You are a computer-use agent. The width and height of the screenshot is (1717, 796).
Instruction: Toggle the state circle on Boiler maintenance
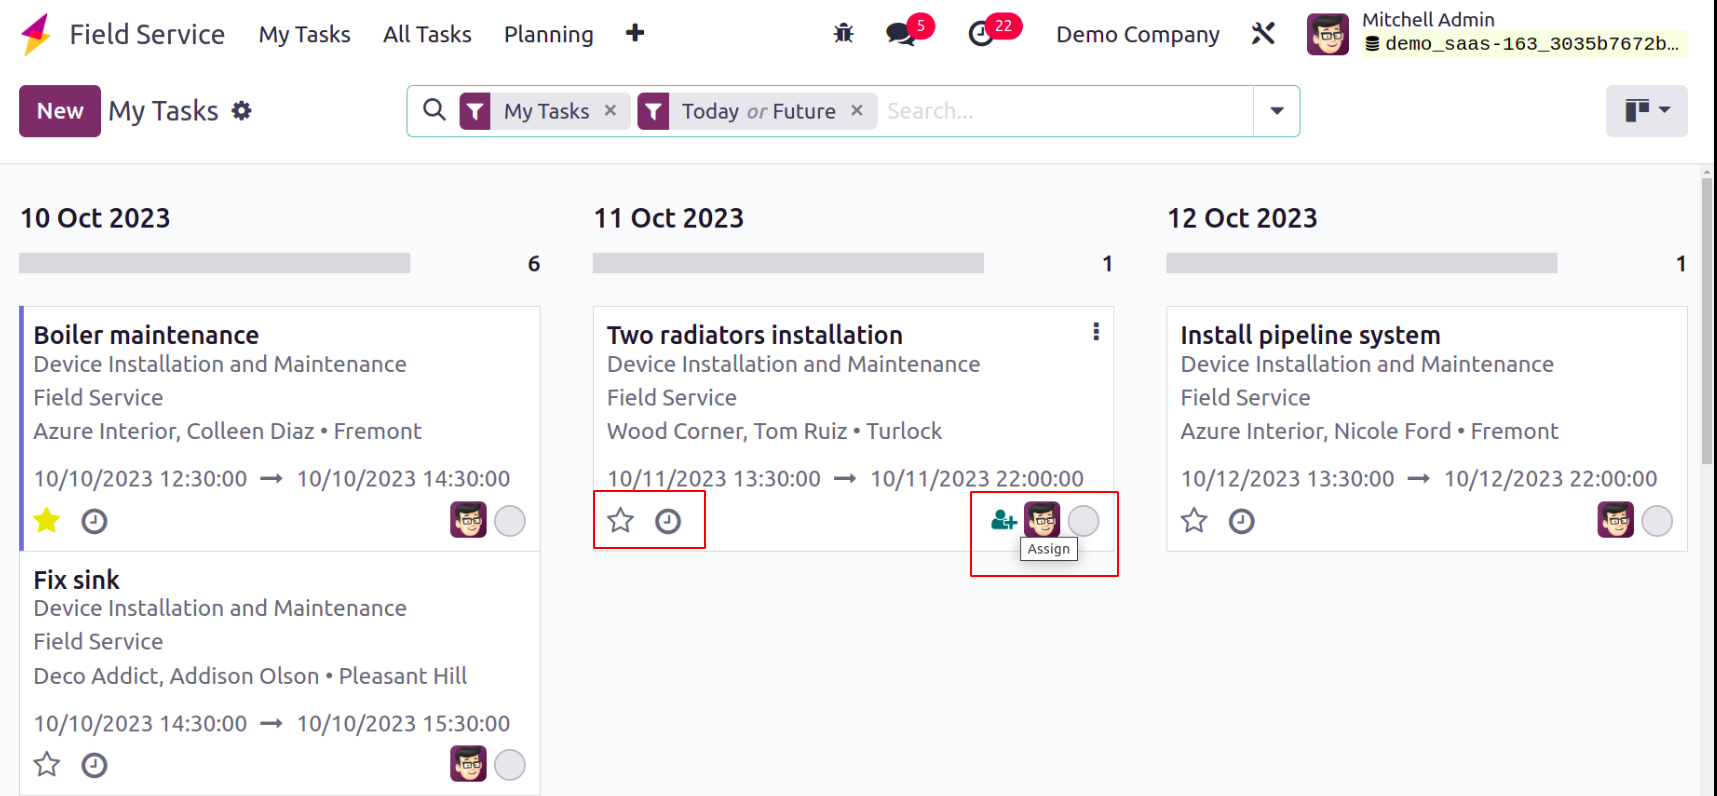[510, 521]
